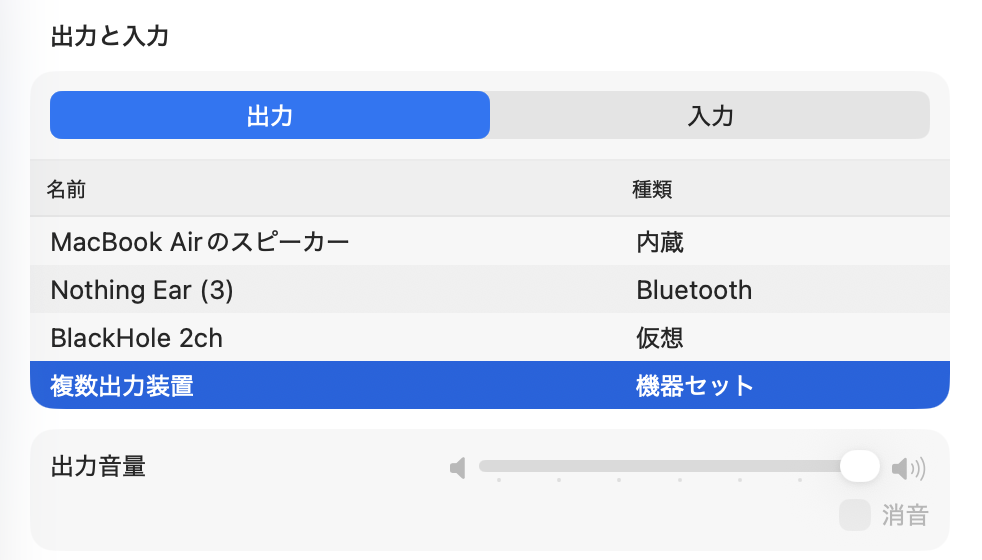
Task: Click the 出力音量 slider thumb
Action: [x=859, y=466]
